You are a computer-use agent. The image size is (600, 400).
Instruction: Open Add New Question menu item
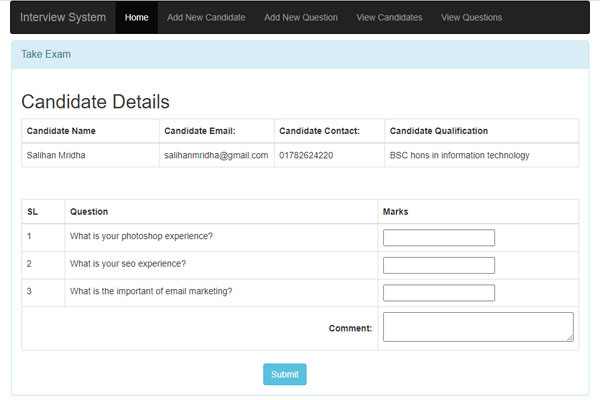point(301,17)
